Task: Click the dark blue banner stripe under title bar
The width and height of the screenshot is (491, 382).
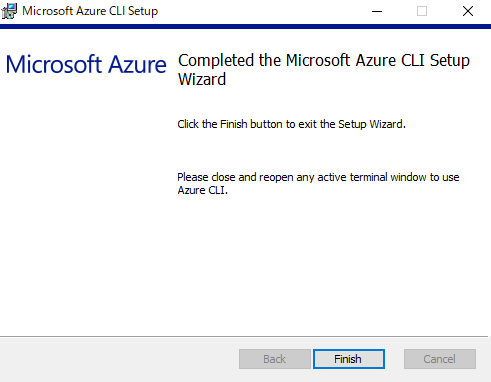Action: pyautogui.click(x=245, y=26)
